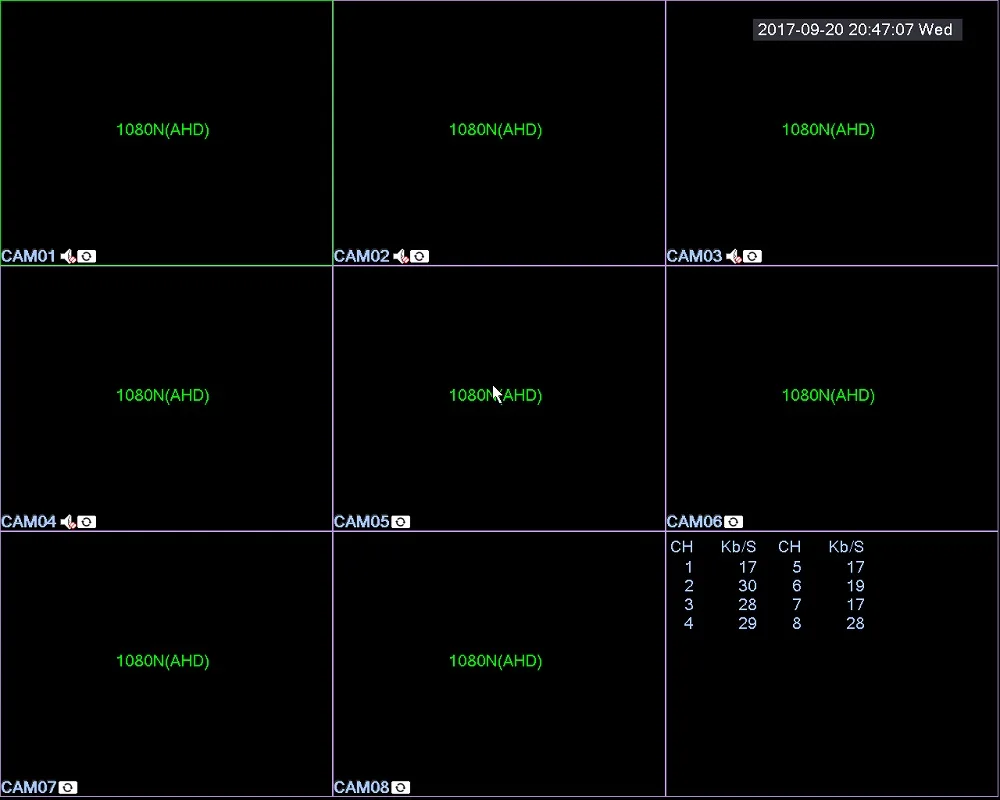The height and width of the screenshot is (800, 1000).
Task: Click the CAM08 recording status icon
Action: (401, 787)
